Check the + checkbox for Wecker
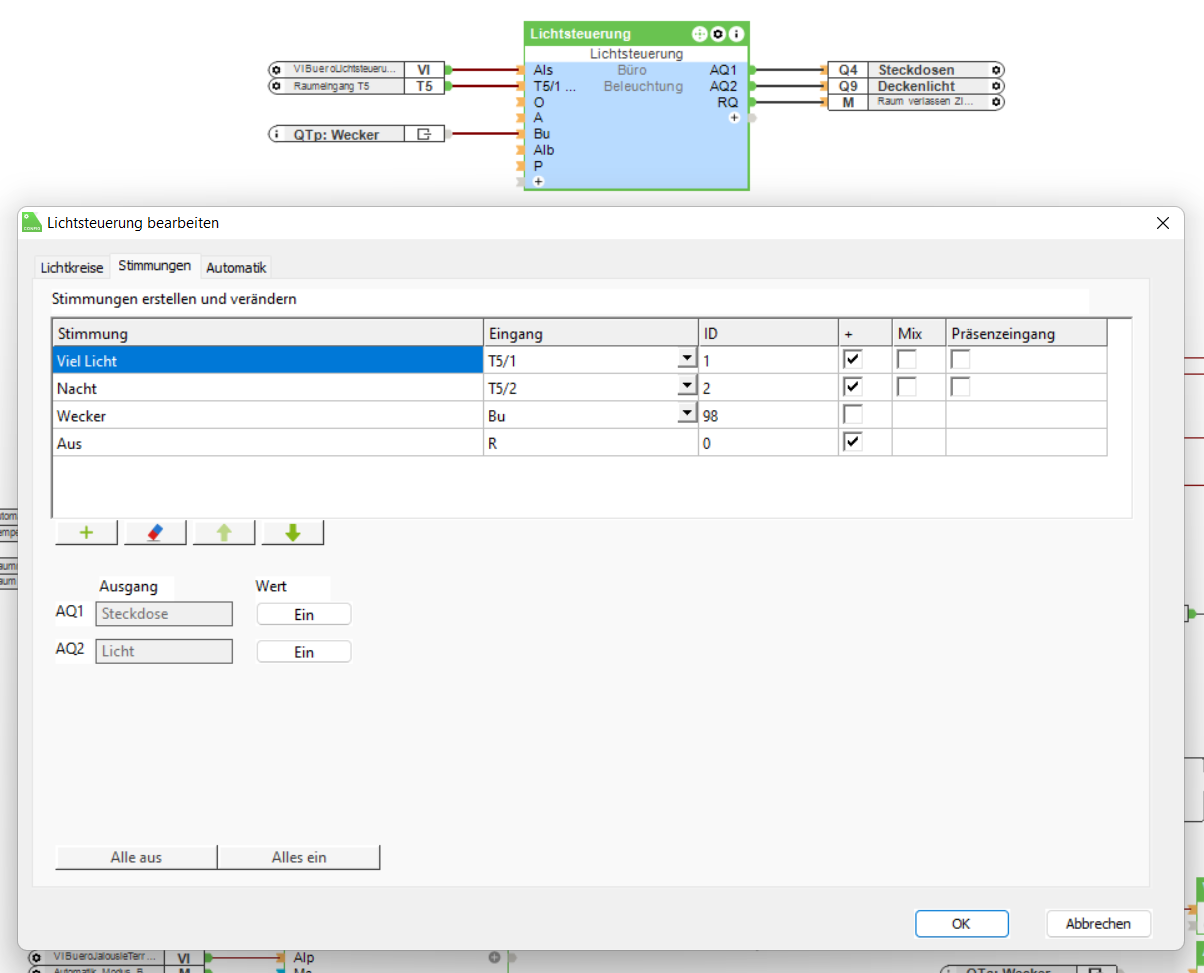 point(853,415)
